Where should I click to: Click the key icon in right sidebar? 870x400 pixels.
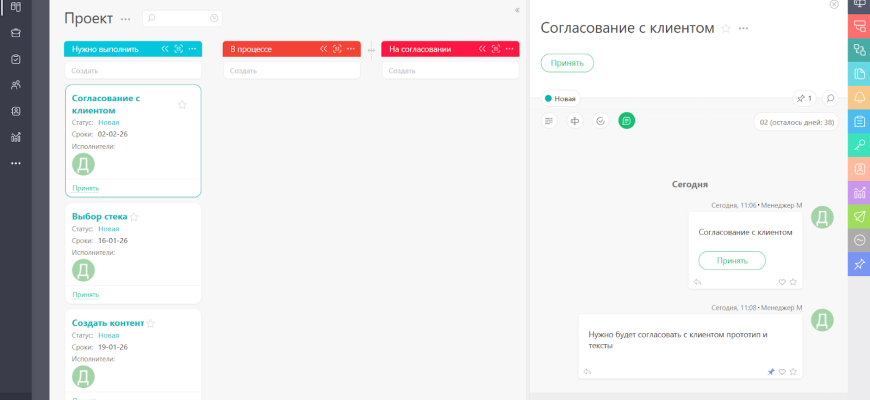point(859,145)
